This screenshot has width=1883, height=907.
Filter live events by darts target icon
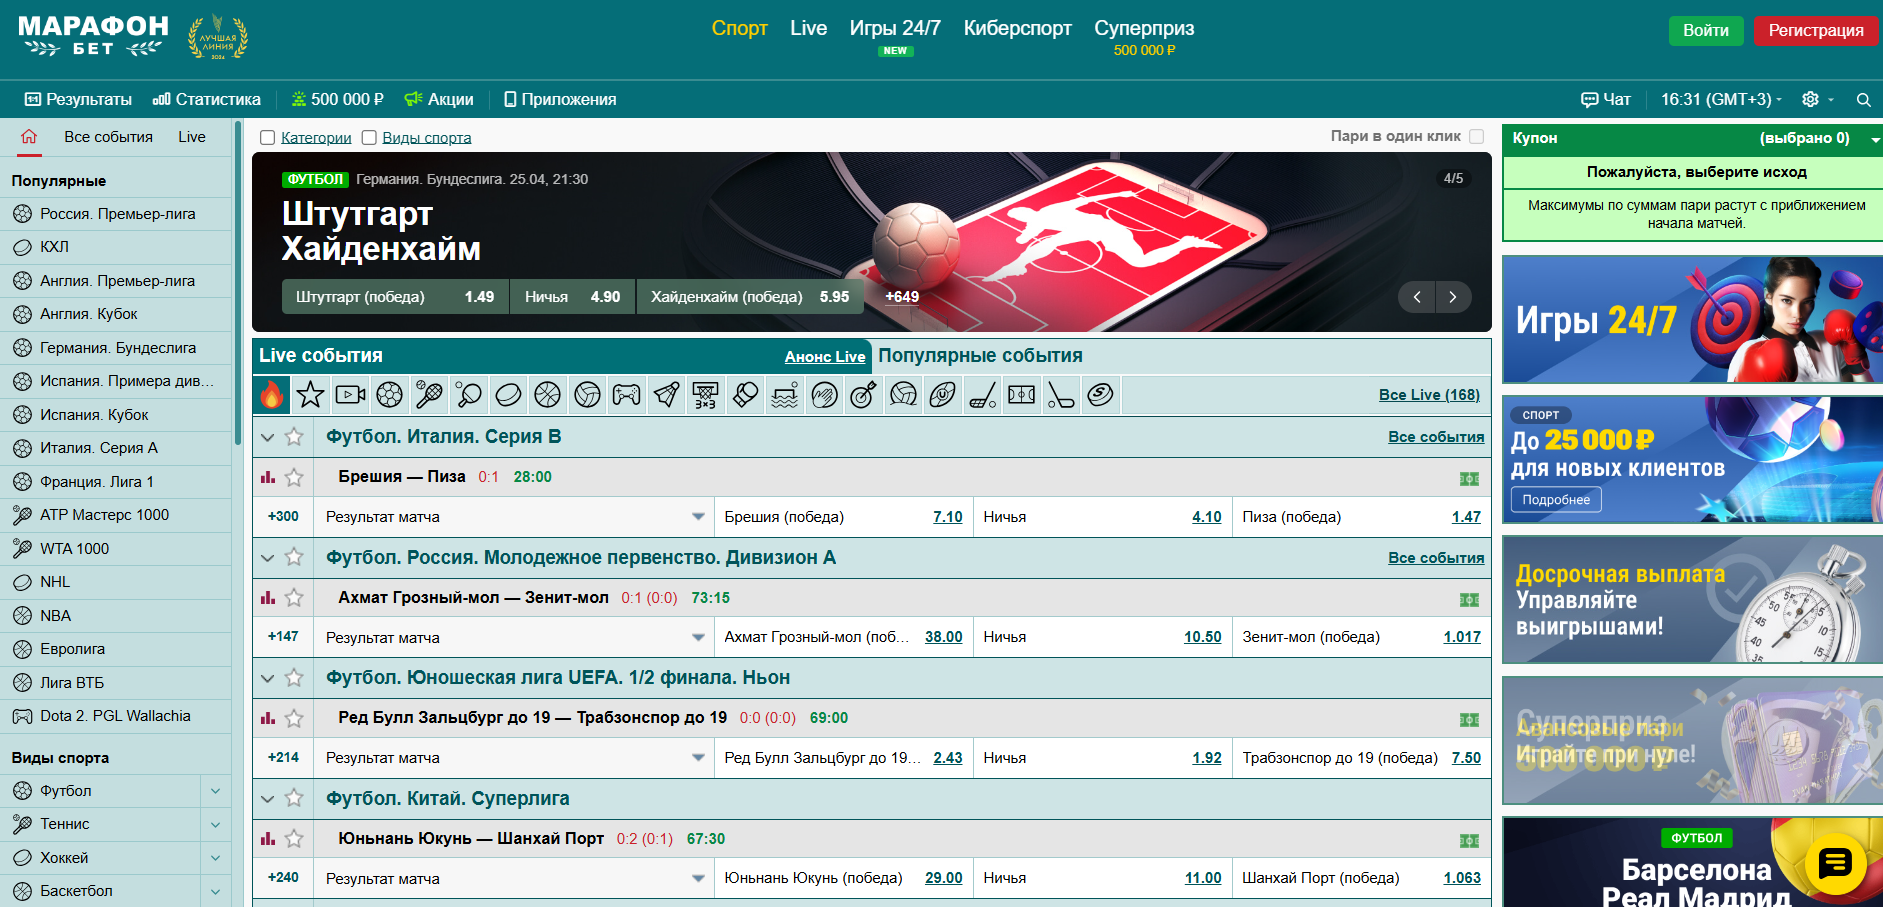(864, 395)
